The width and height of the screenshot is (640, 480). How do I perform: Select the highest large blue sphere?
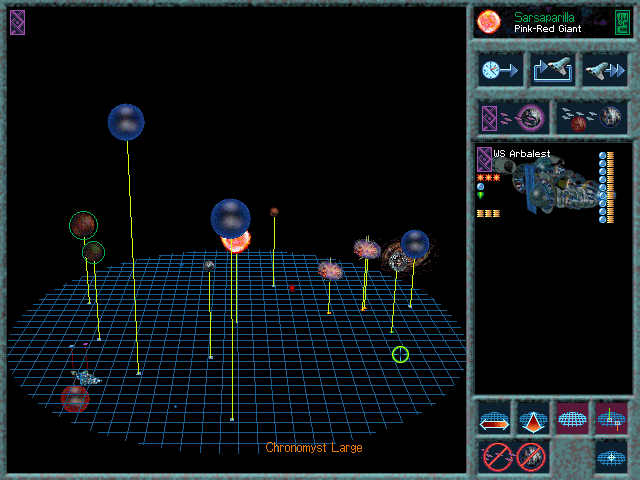[x=126, y=122]
